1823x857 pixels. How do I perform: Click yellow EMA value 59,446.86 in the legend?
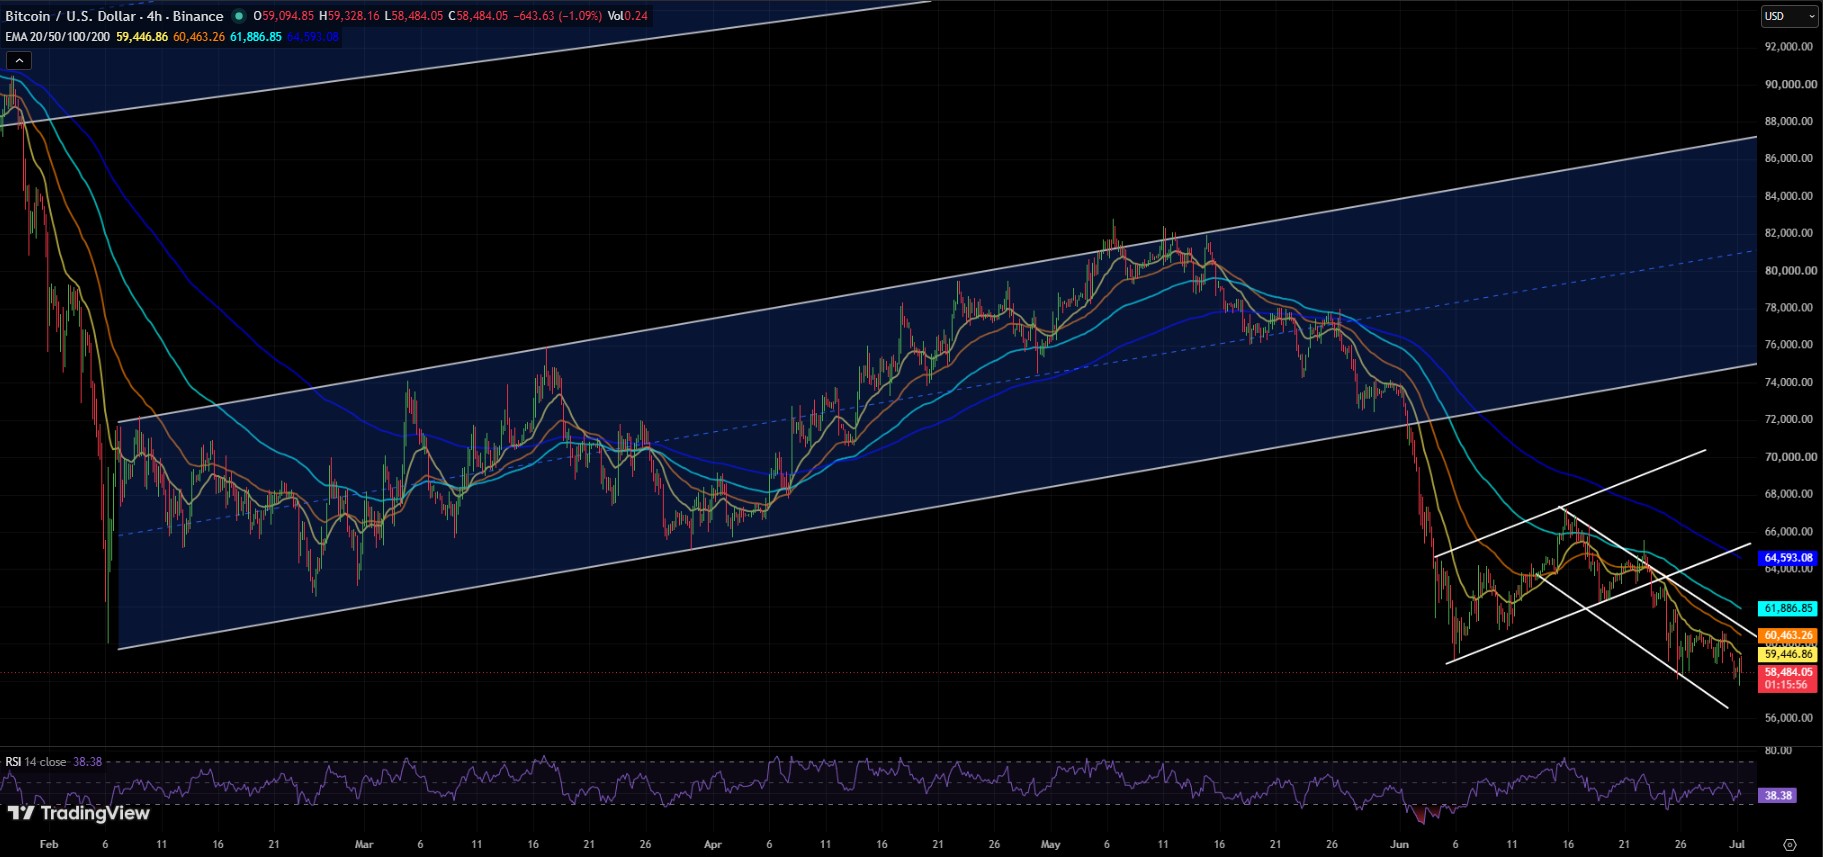click(x=142, y=37)
